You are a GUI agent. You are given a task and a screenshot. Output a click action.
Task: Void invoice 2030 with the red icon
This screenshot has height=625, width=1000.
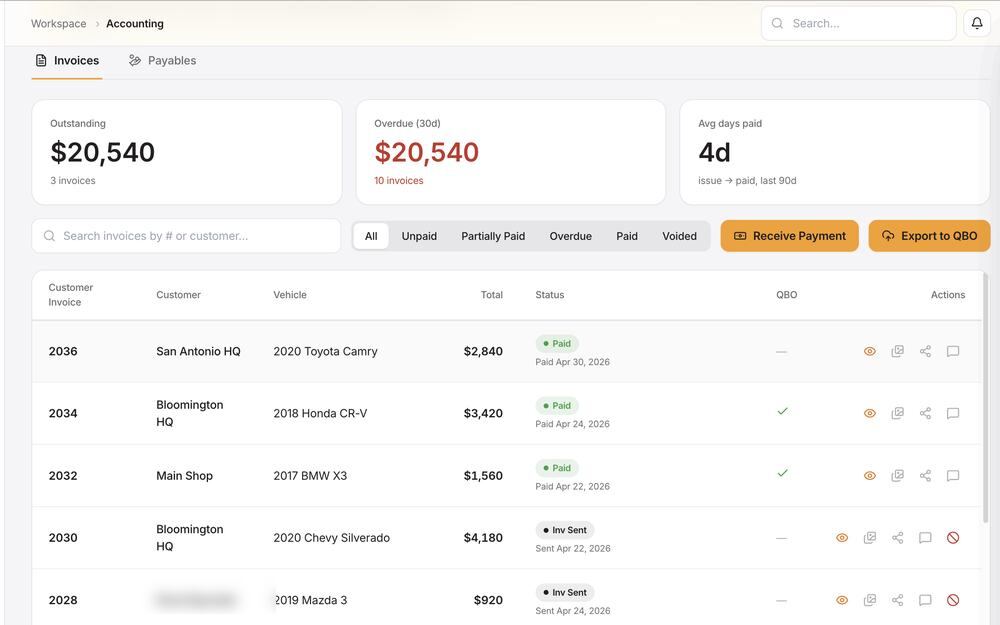[953, 538]
